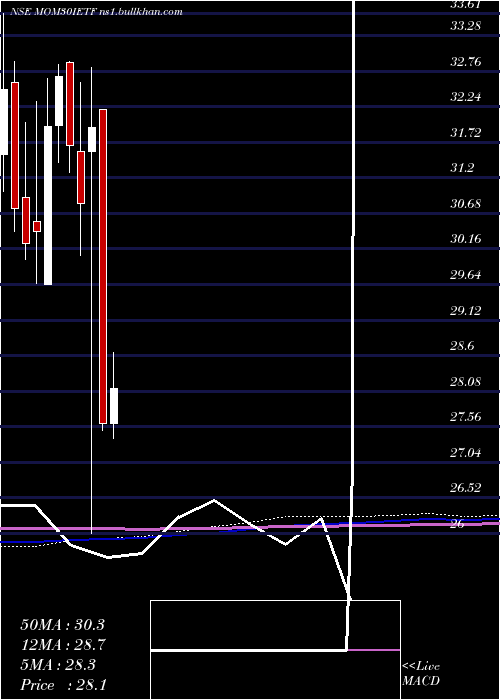
Task: Click the <<Live MACD label
Action: [x=421, y=674]
